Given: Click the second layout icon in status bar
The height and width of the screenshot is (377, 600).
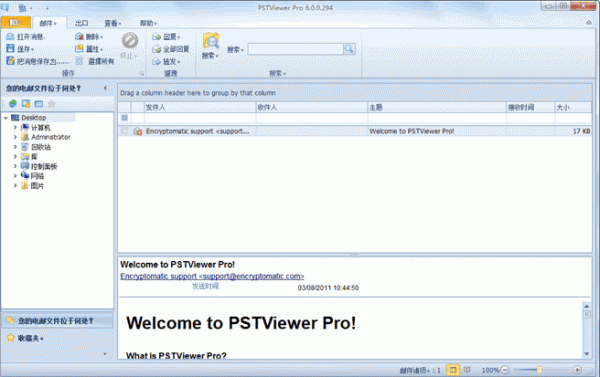Looking at the screenshot, I should tap(467, 370).
